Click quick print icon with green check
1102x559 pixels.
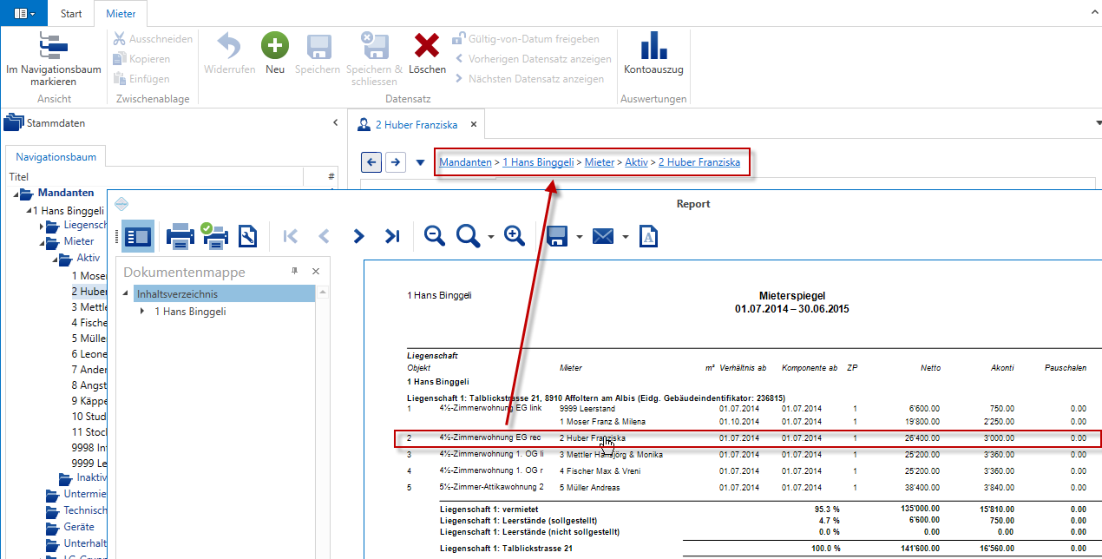click(x=215, y=236)
